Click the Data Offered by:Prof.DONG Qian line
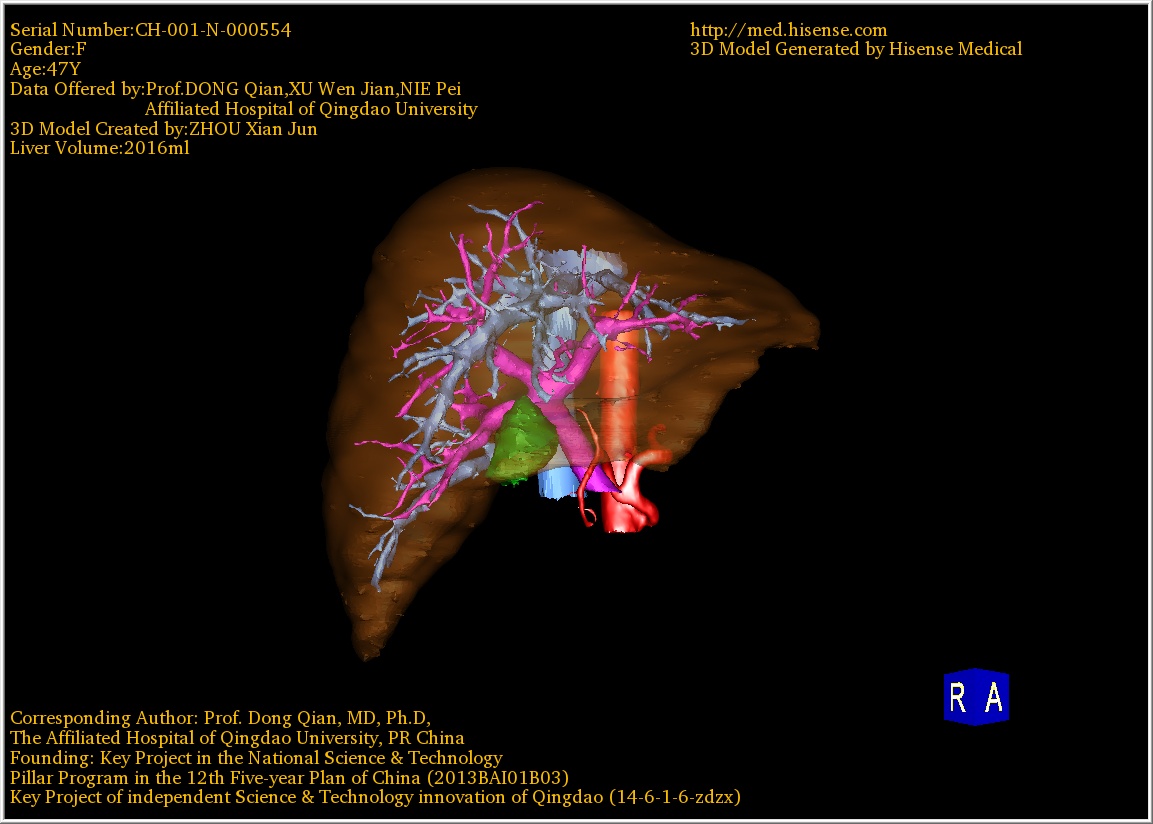The image size is (1153, 824). (x=235, y=89)
